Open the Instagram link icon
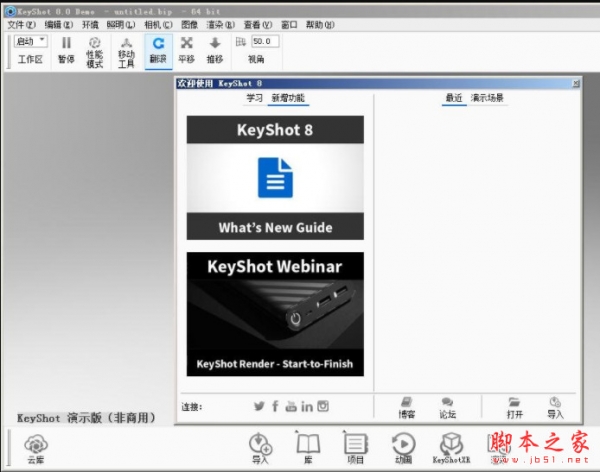 click(x=323, y=406)
